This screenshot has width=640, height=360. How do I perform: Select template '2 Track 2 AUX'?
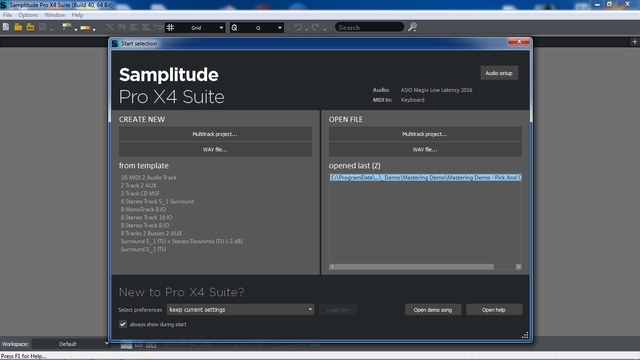pyautogui.click(x=138, y=185)
